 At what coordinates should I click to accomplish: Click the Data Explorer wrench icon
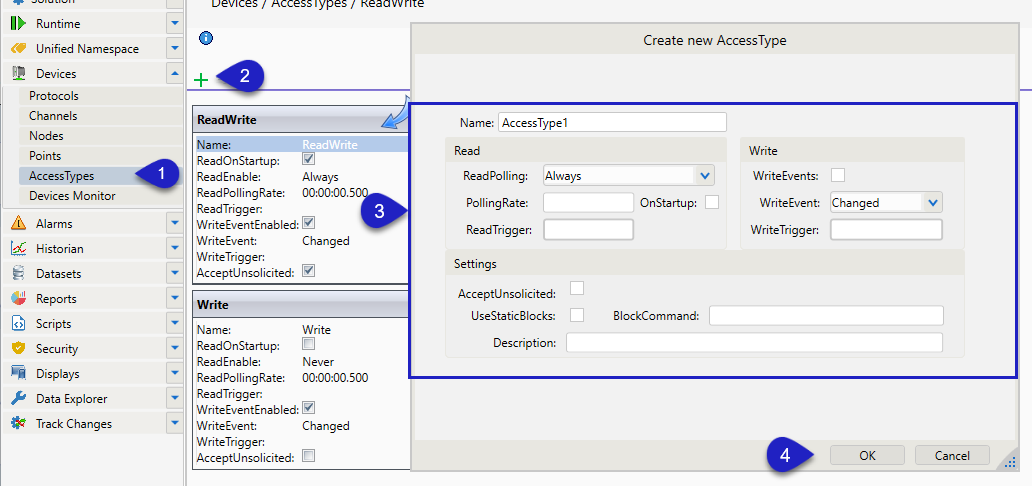point(18,399)
